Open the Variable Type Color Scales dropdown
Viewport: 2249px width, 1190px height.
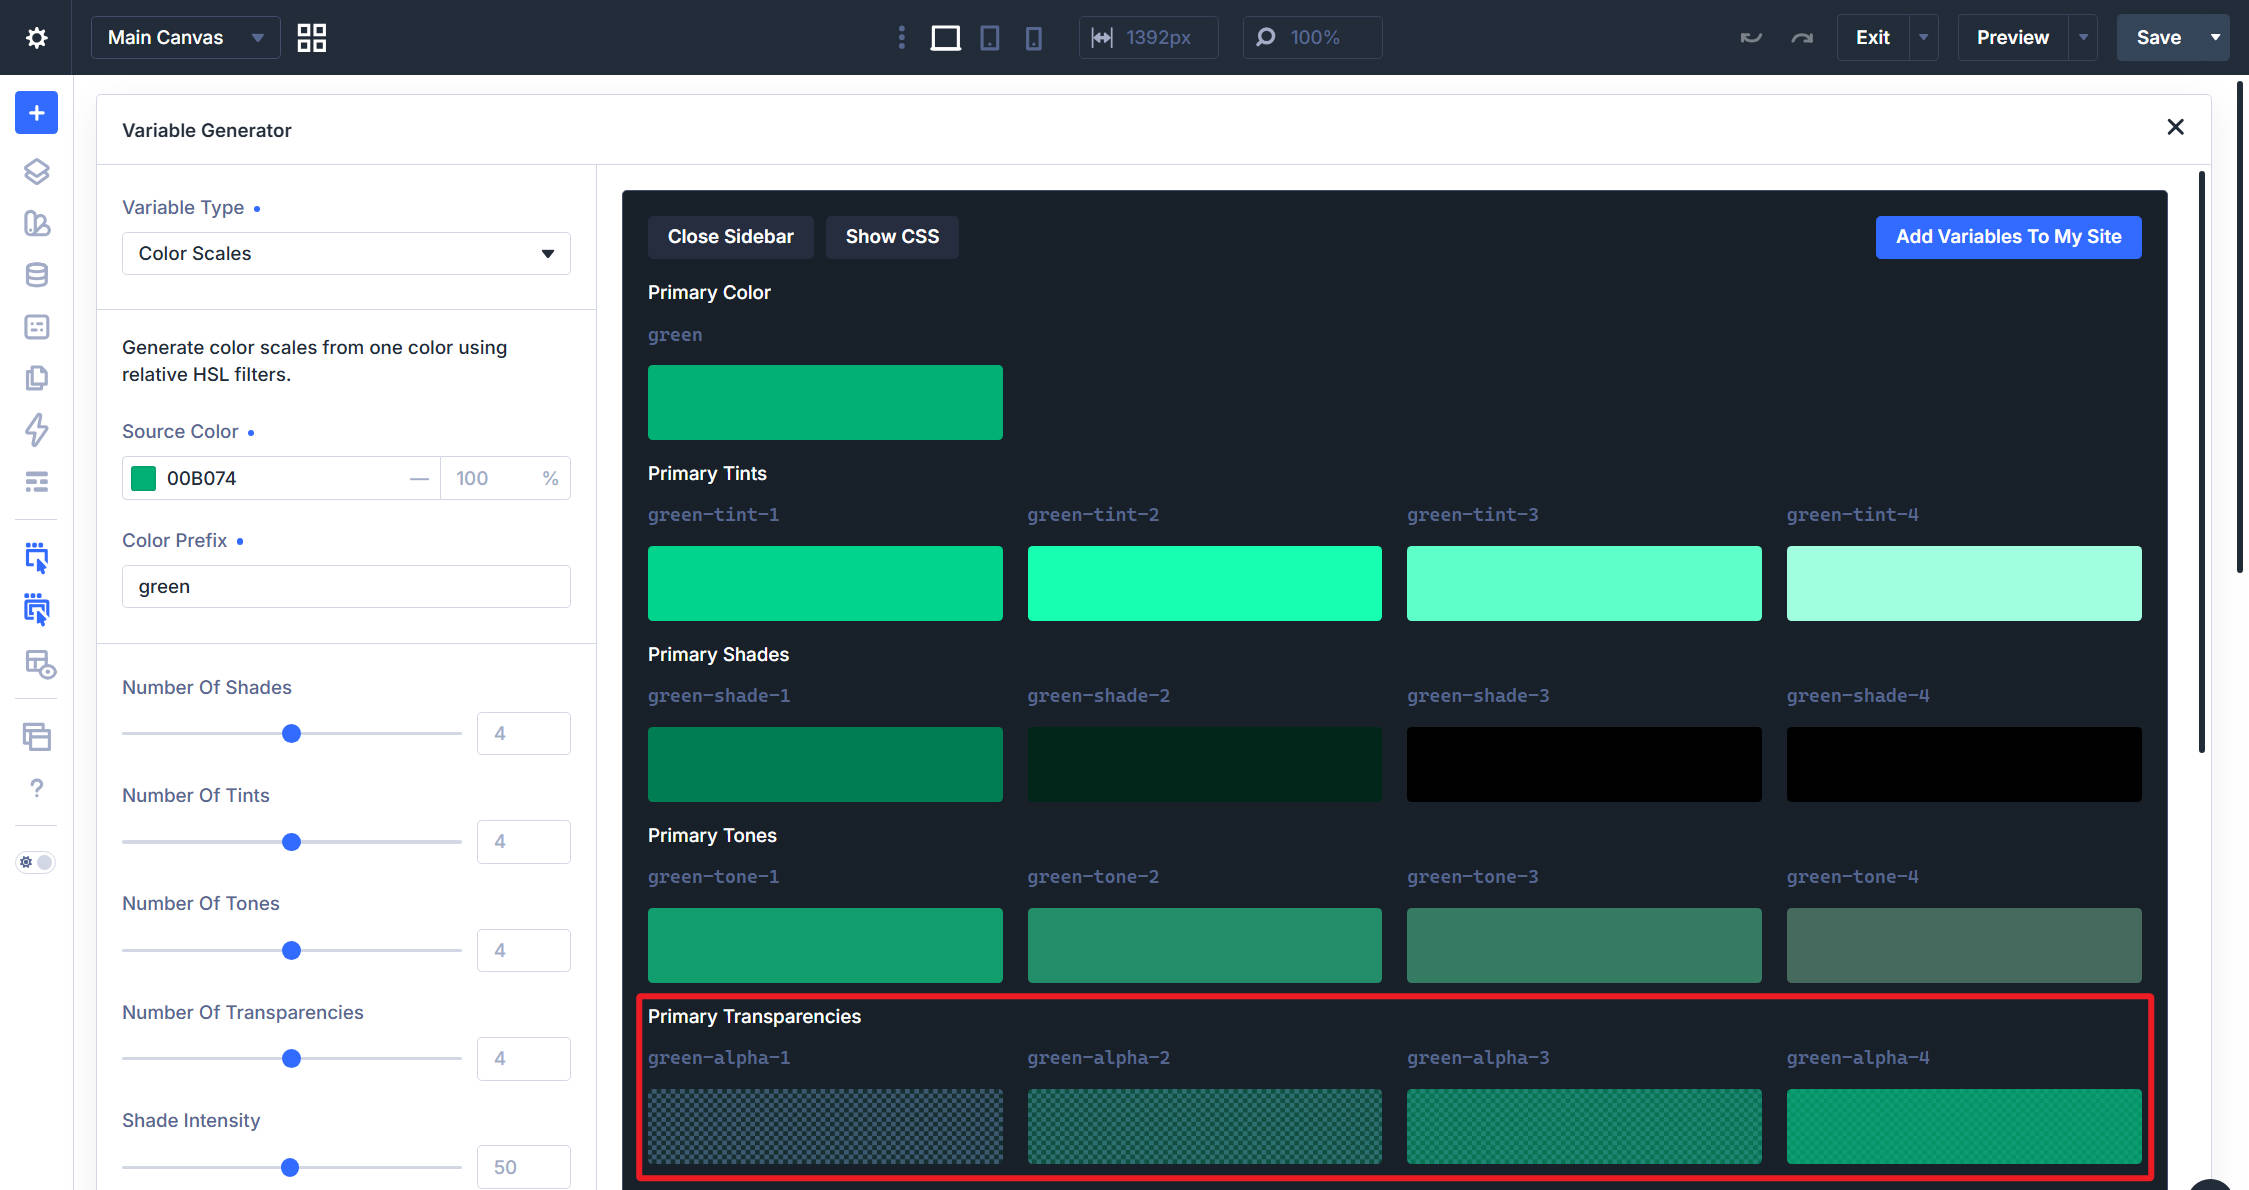(346, 254)
